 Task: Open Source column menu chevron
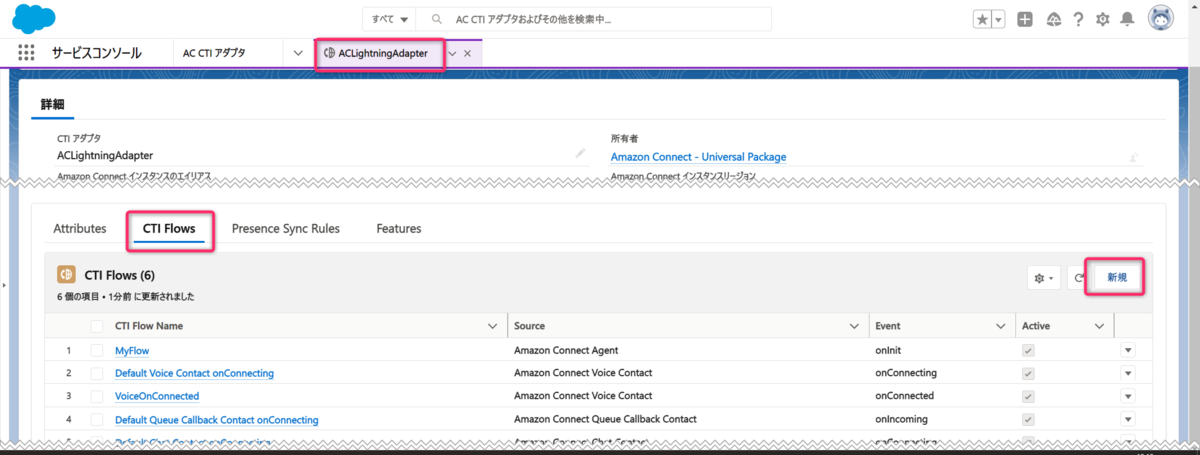(x=854, y=326)
